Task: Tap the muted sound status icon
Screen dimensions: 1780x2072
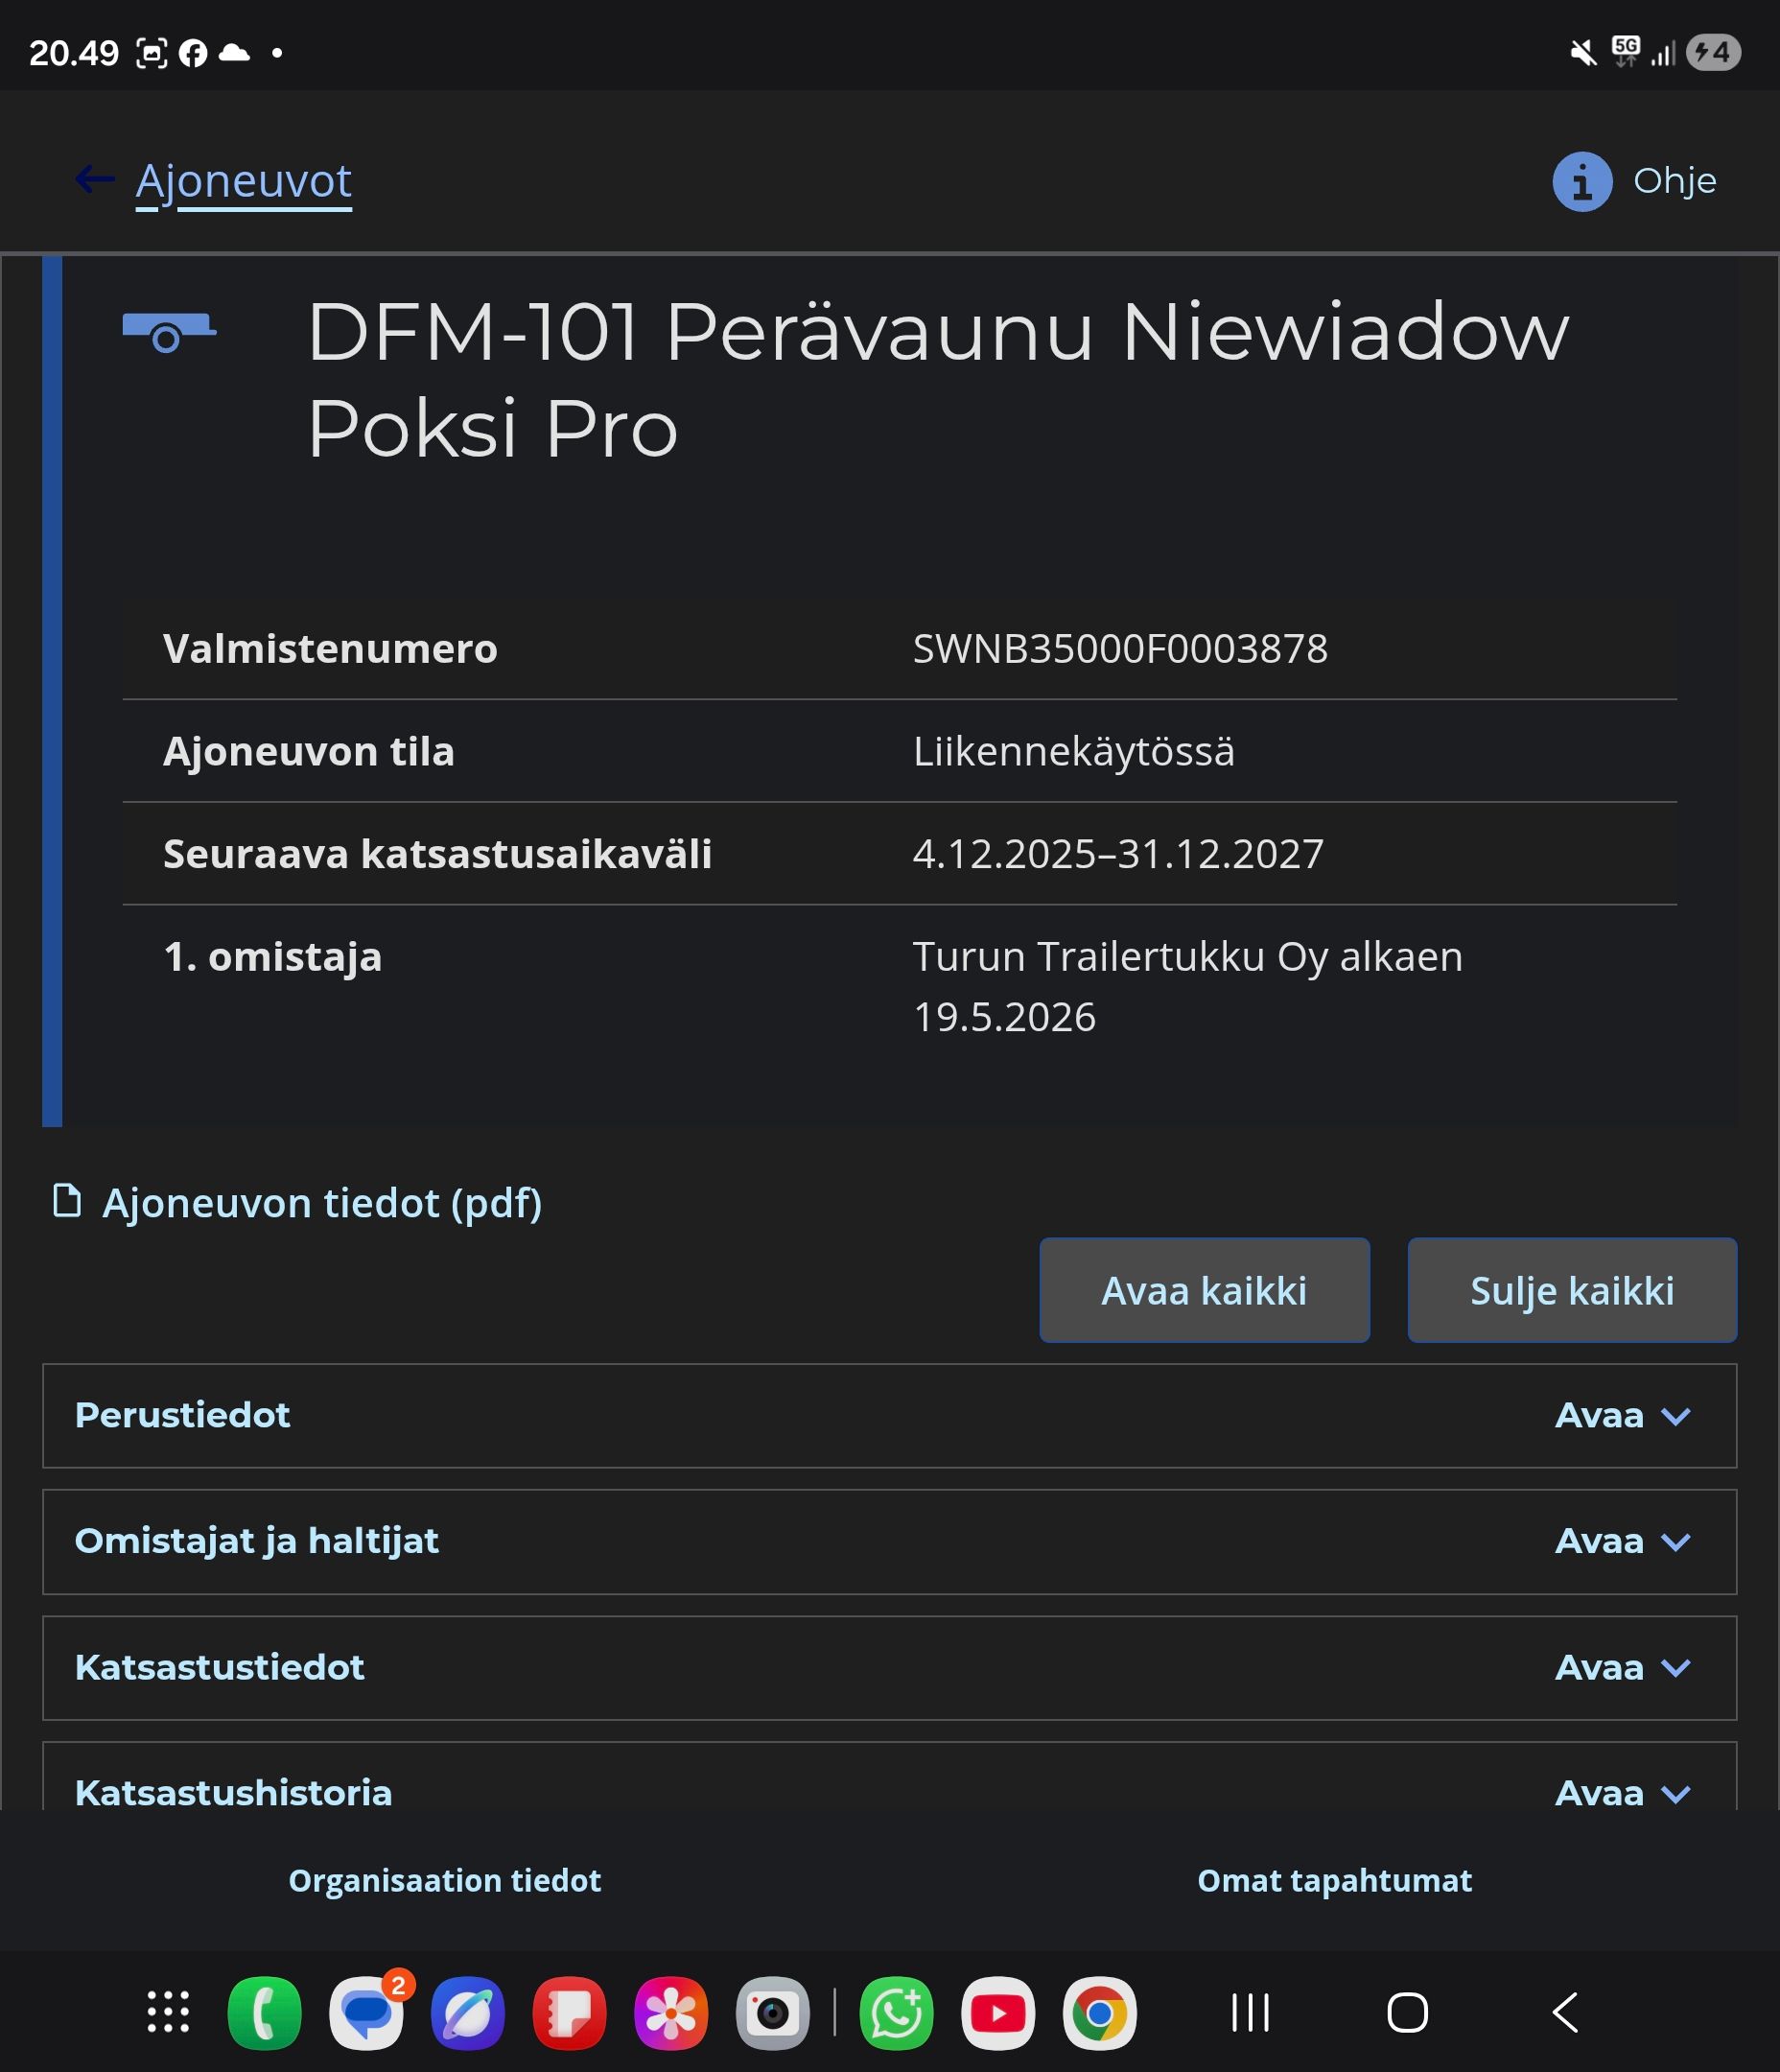Action: (x=1582, y=52)
